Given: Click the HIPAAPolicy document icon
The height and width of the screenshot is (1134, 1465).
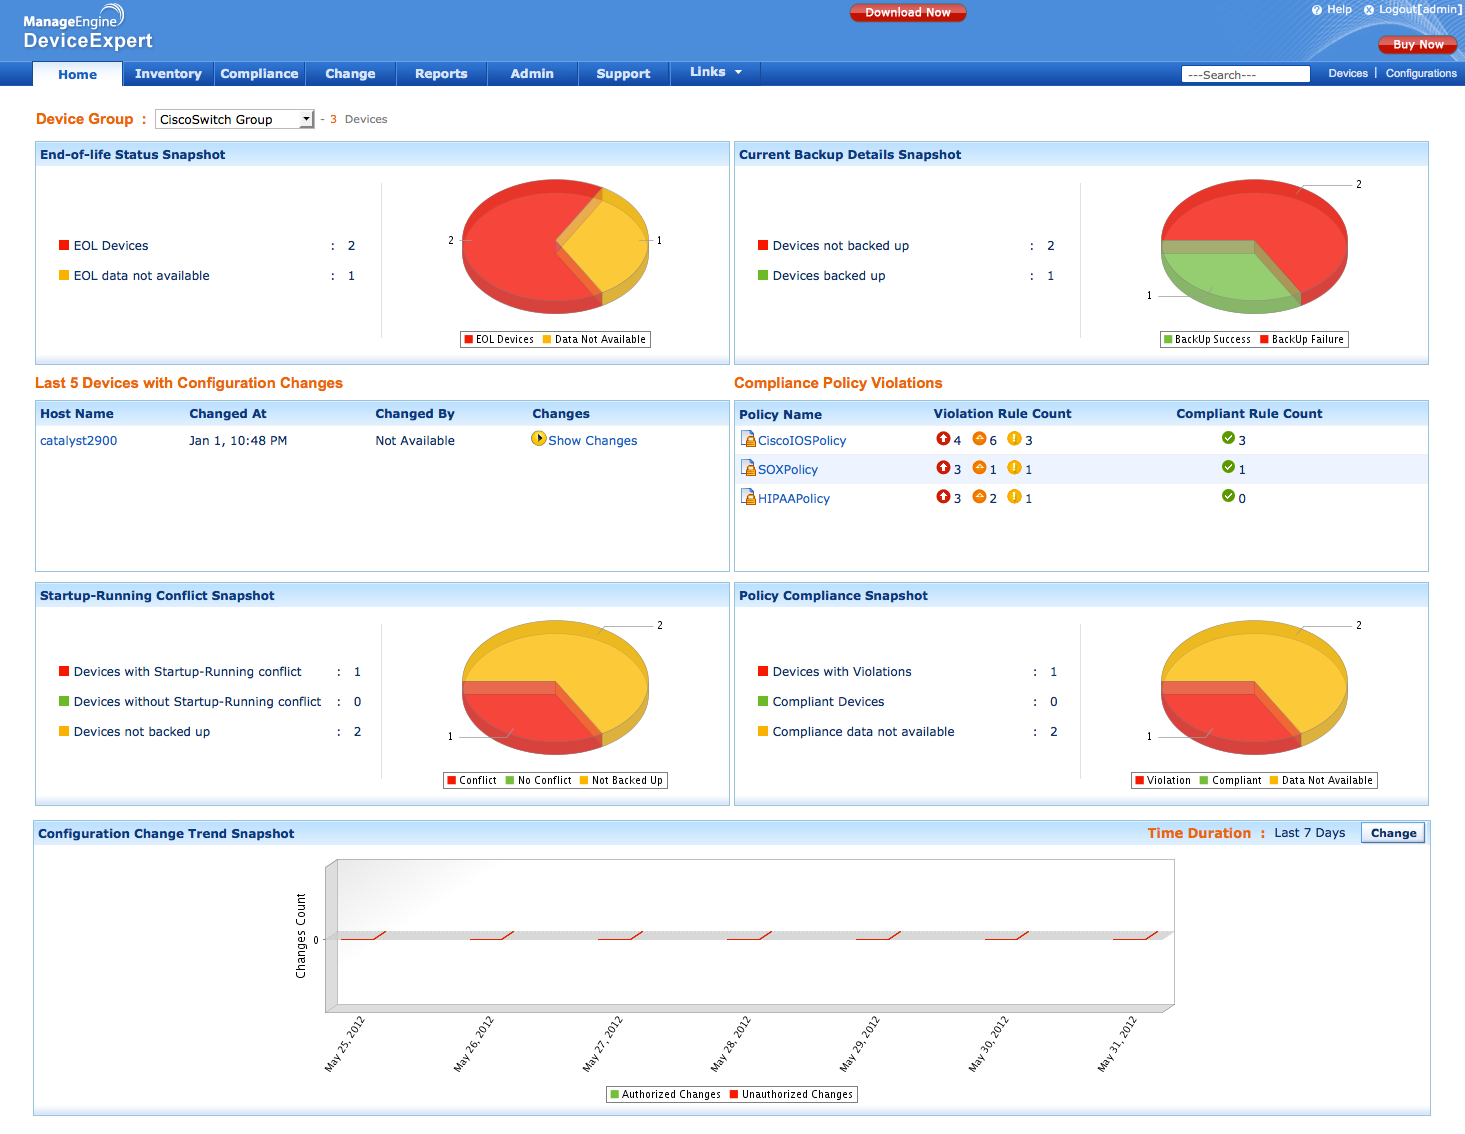Looking at the screenshot, I should (x=748, y=497).
